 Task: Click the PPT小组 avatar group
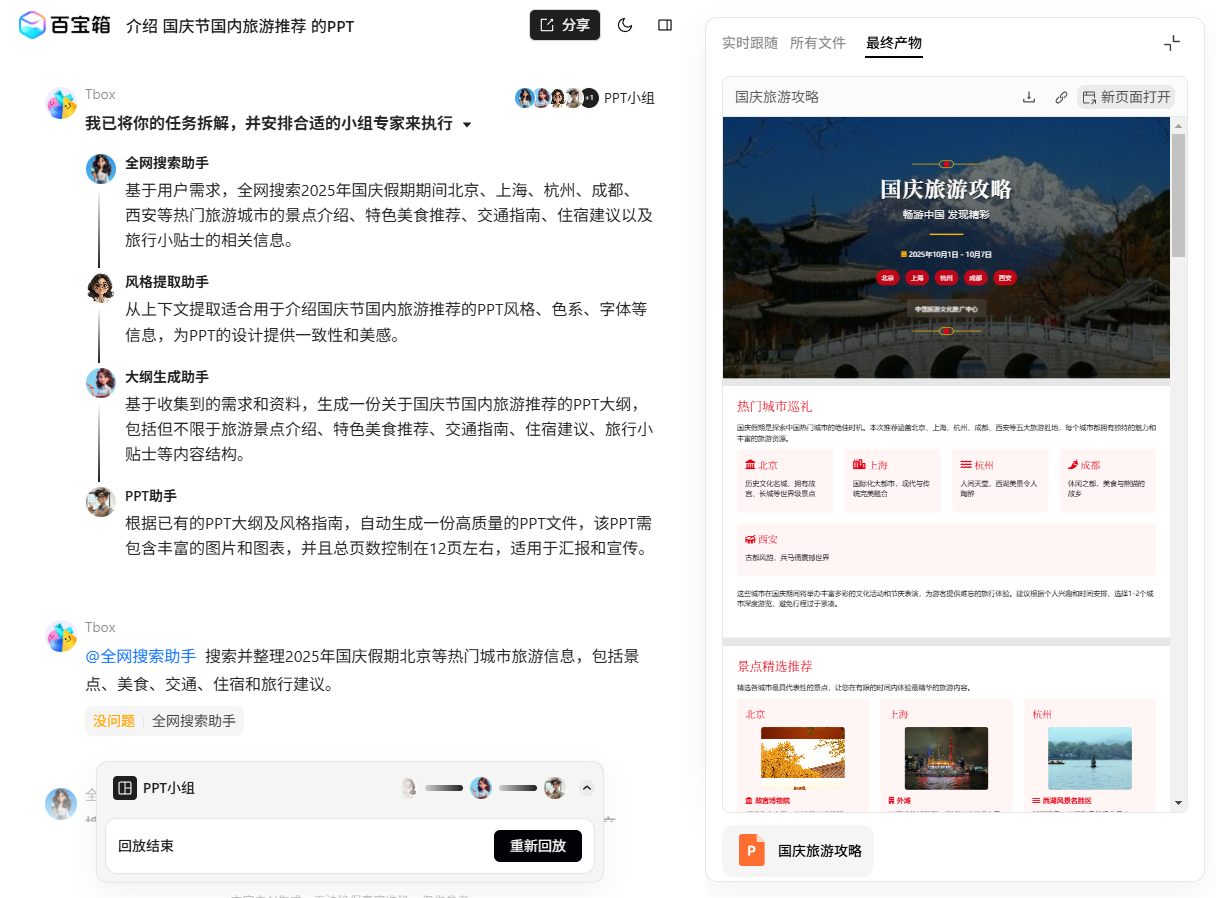tap(585, 98)
